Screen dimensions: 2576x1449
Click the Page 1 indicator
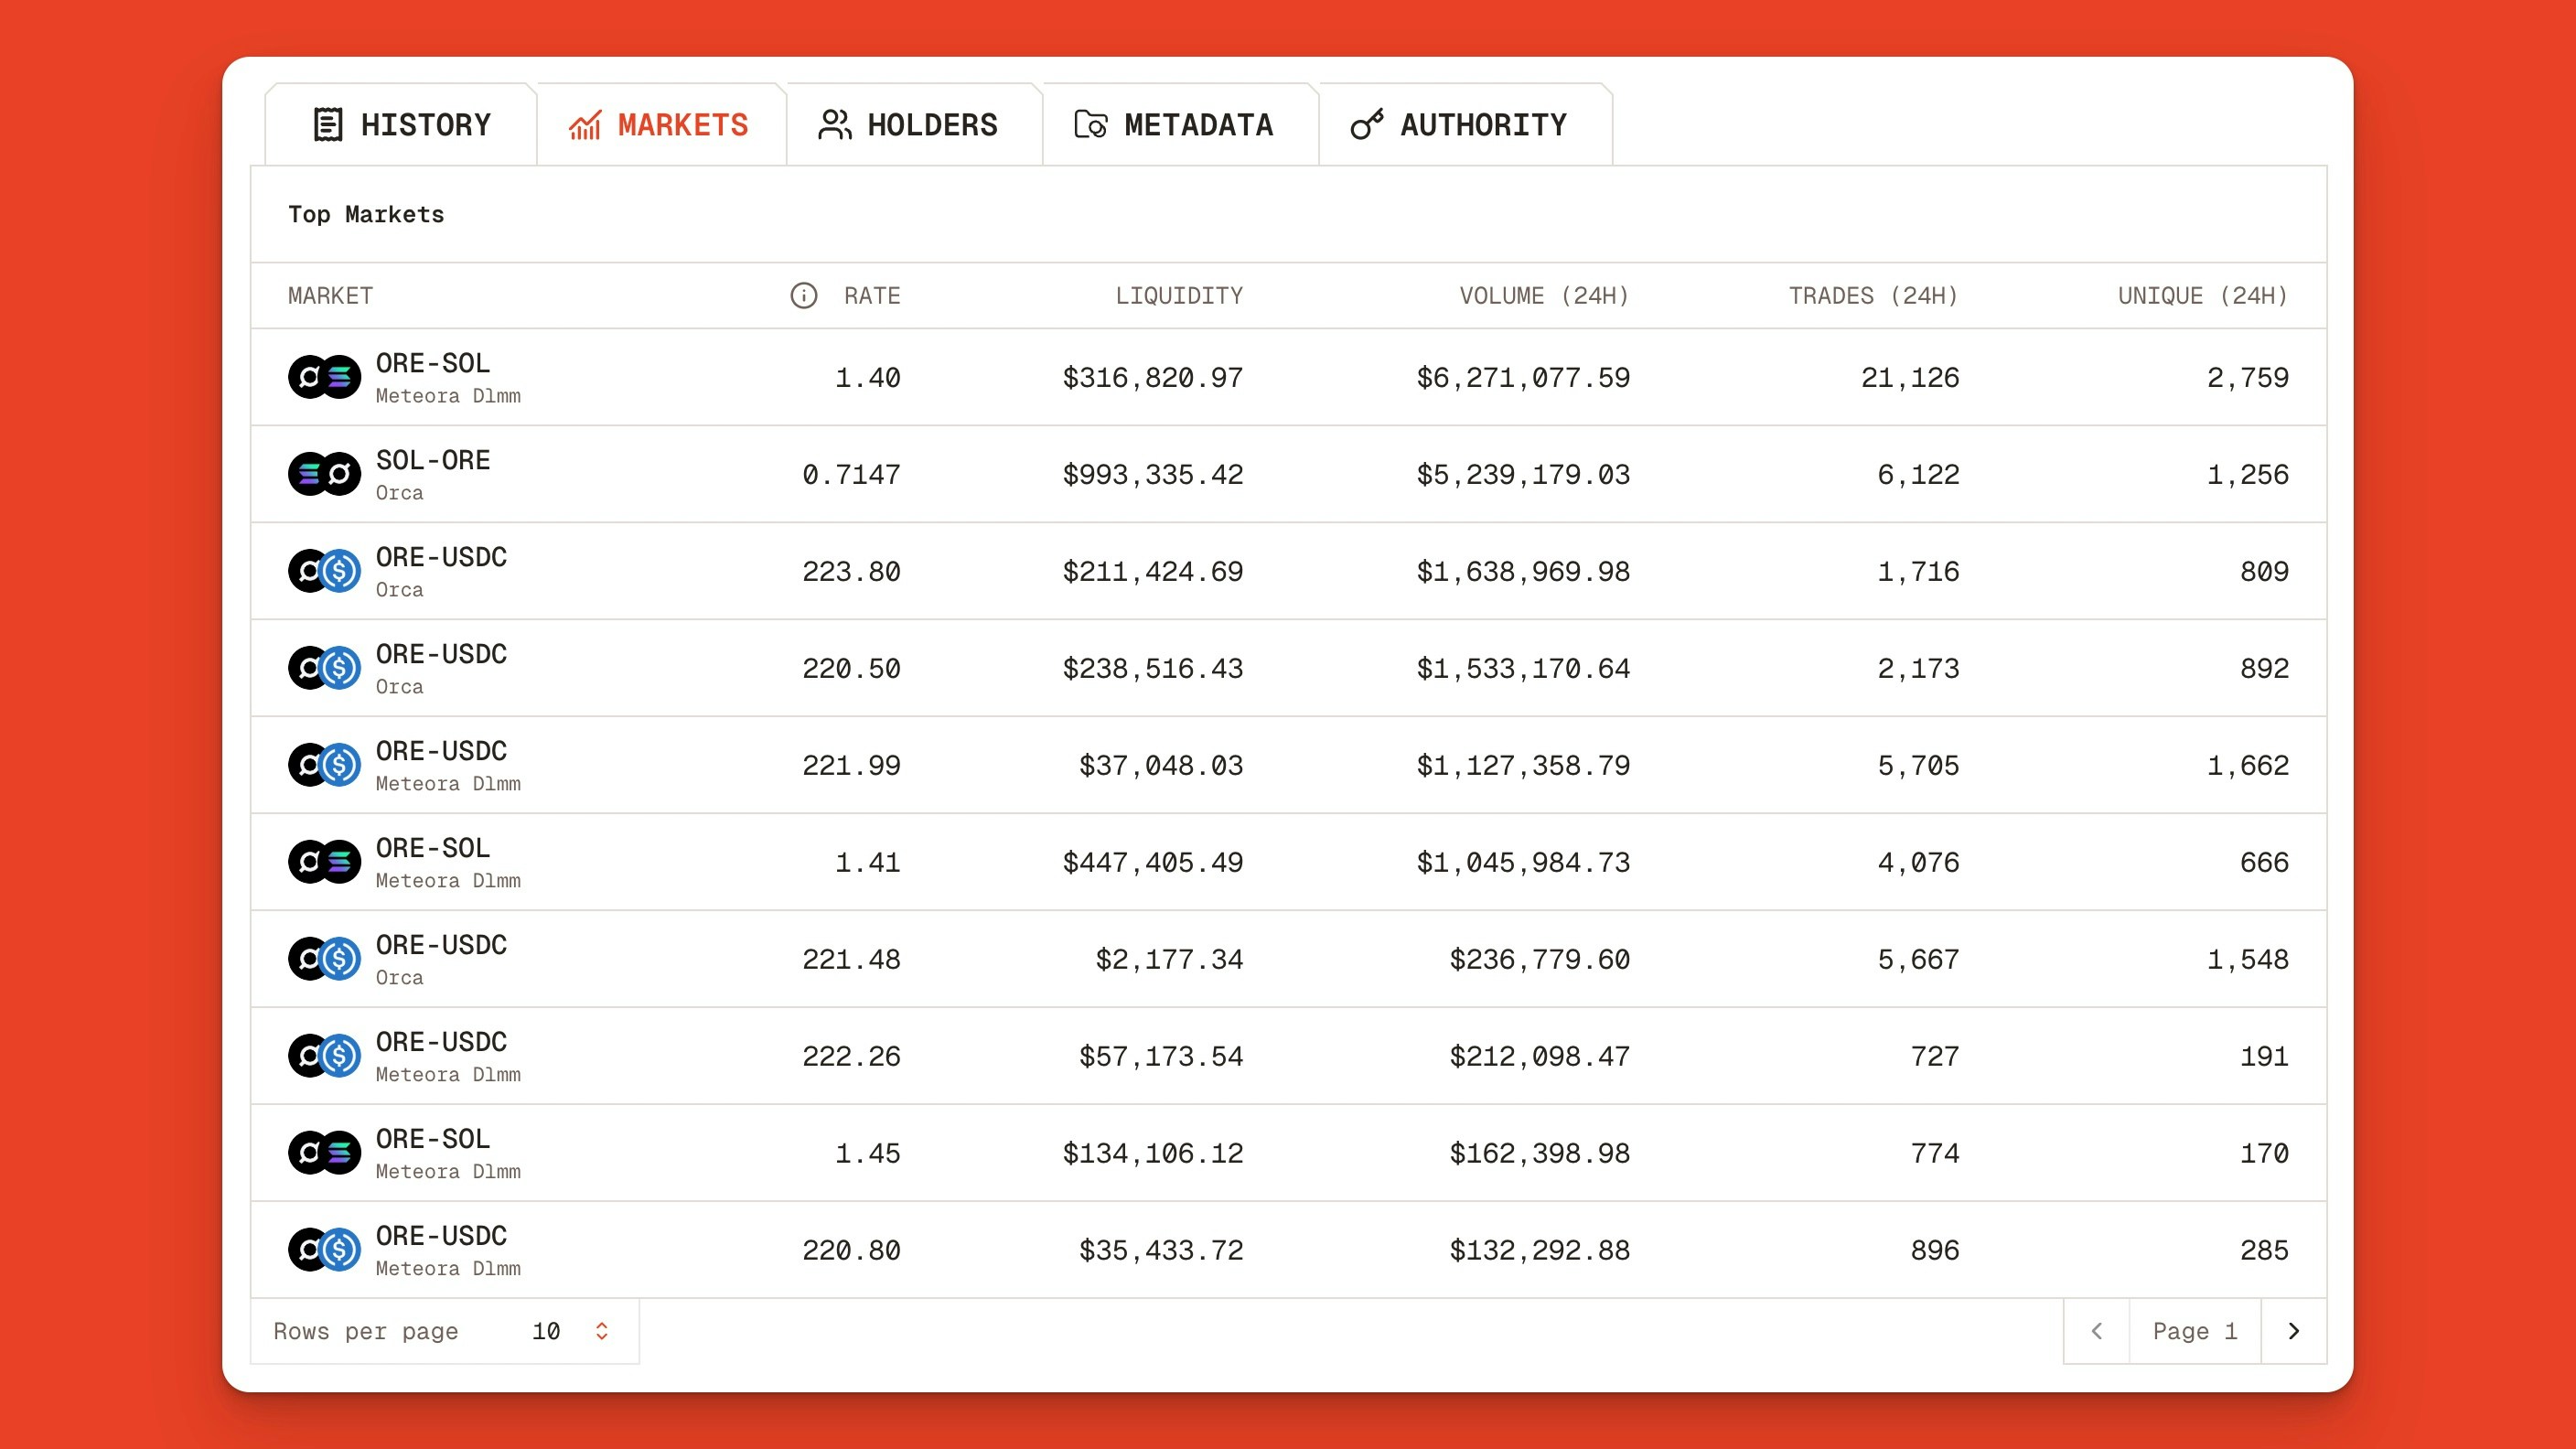2194,1331
